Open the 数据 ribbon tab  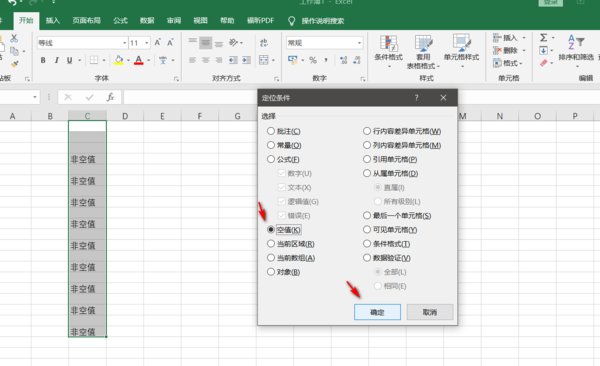click(147, 20)
